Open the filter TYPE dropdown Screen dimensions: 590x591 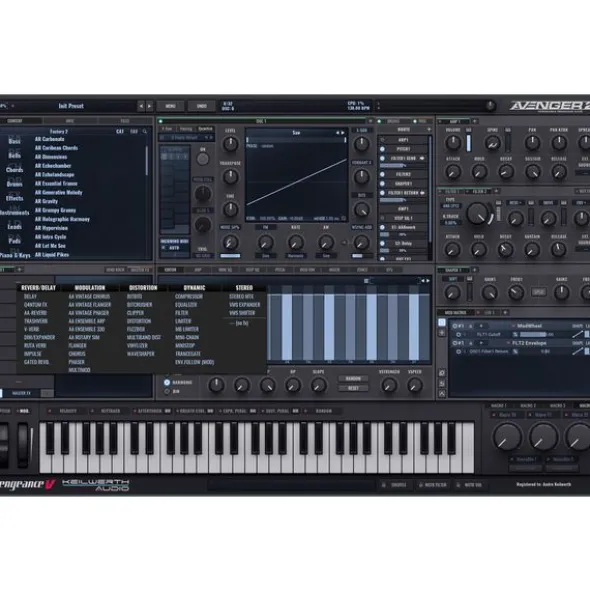tap(451, 206)
